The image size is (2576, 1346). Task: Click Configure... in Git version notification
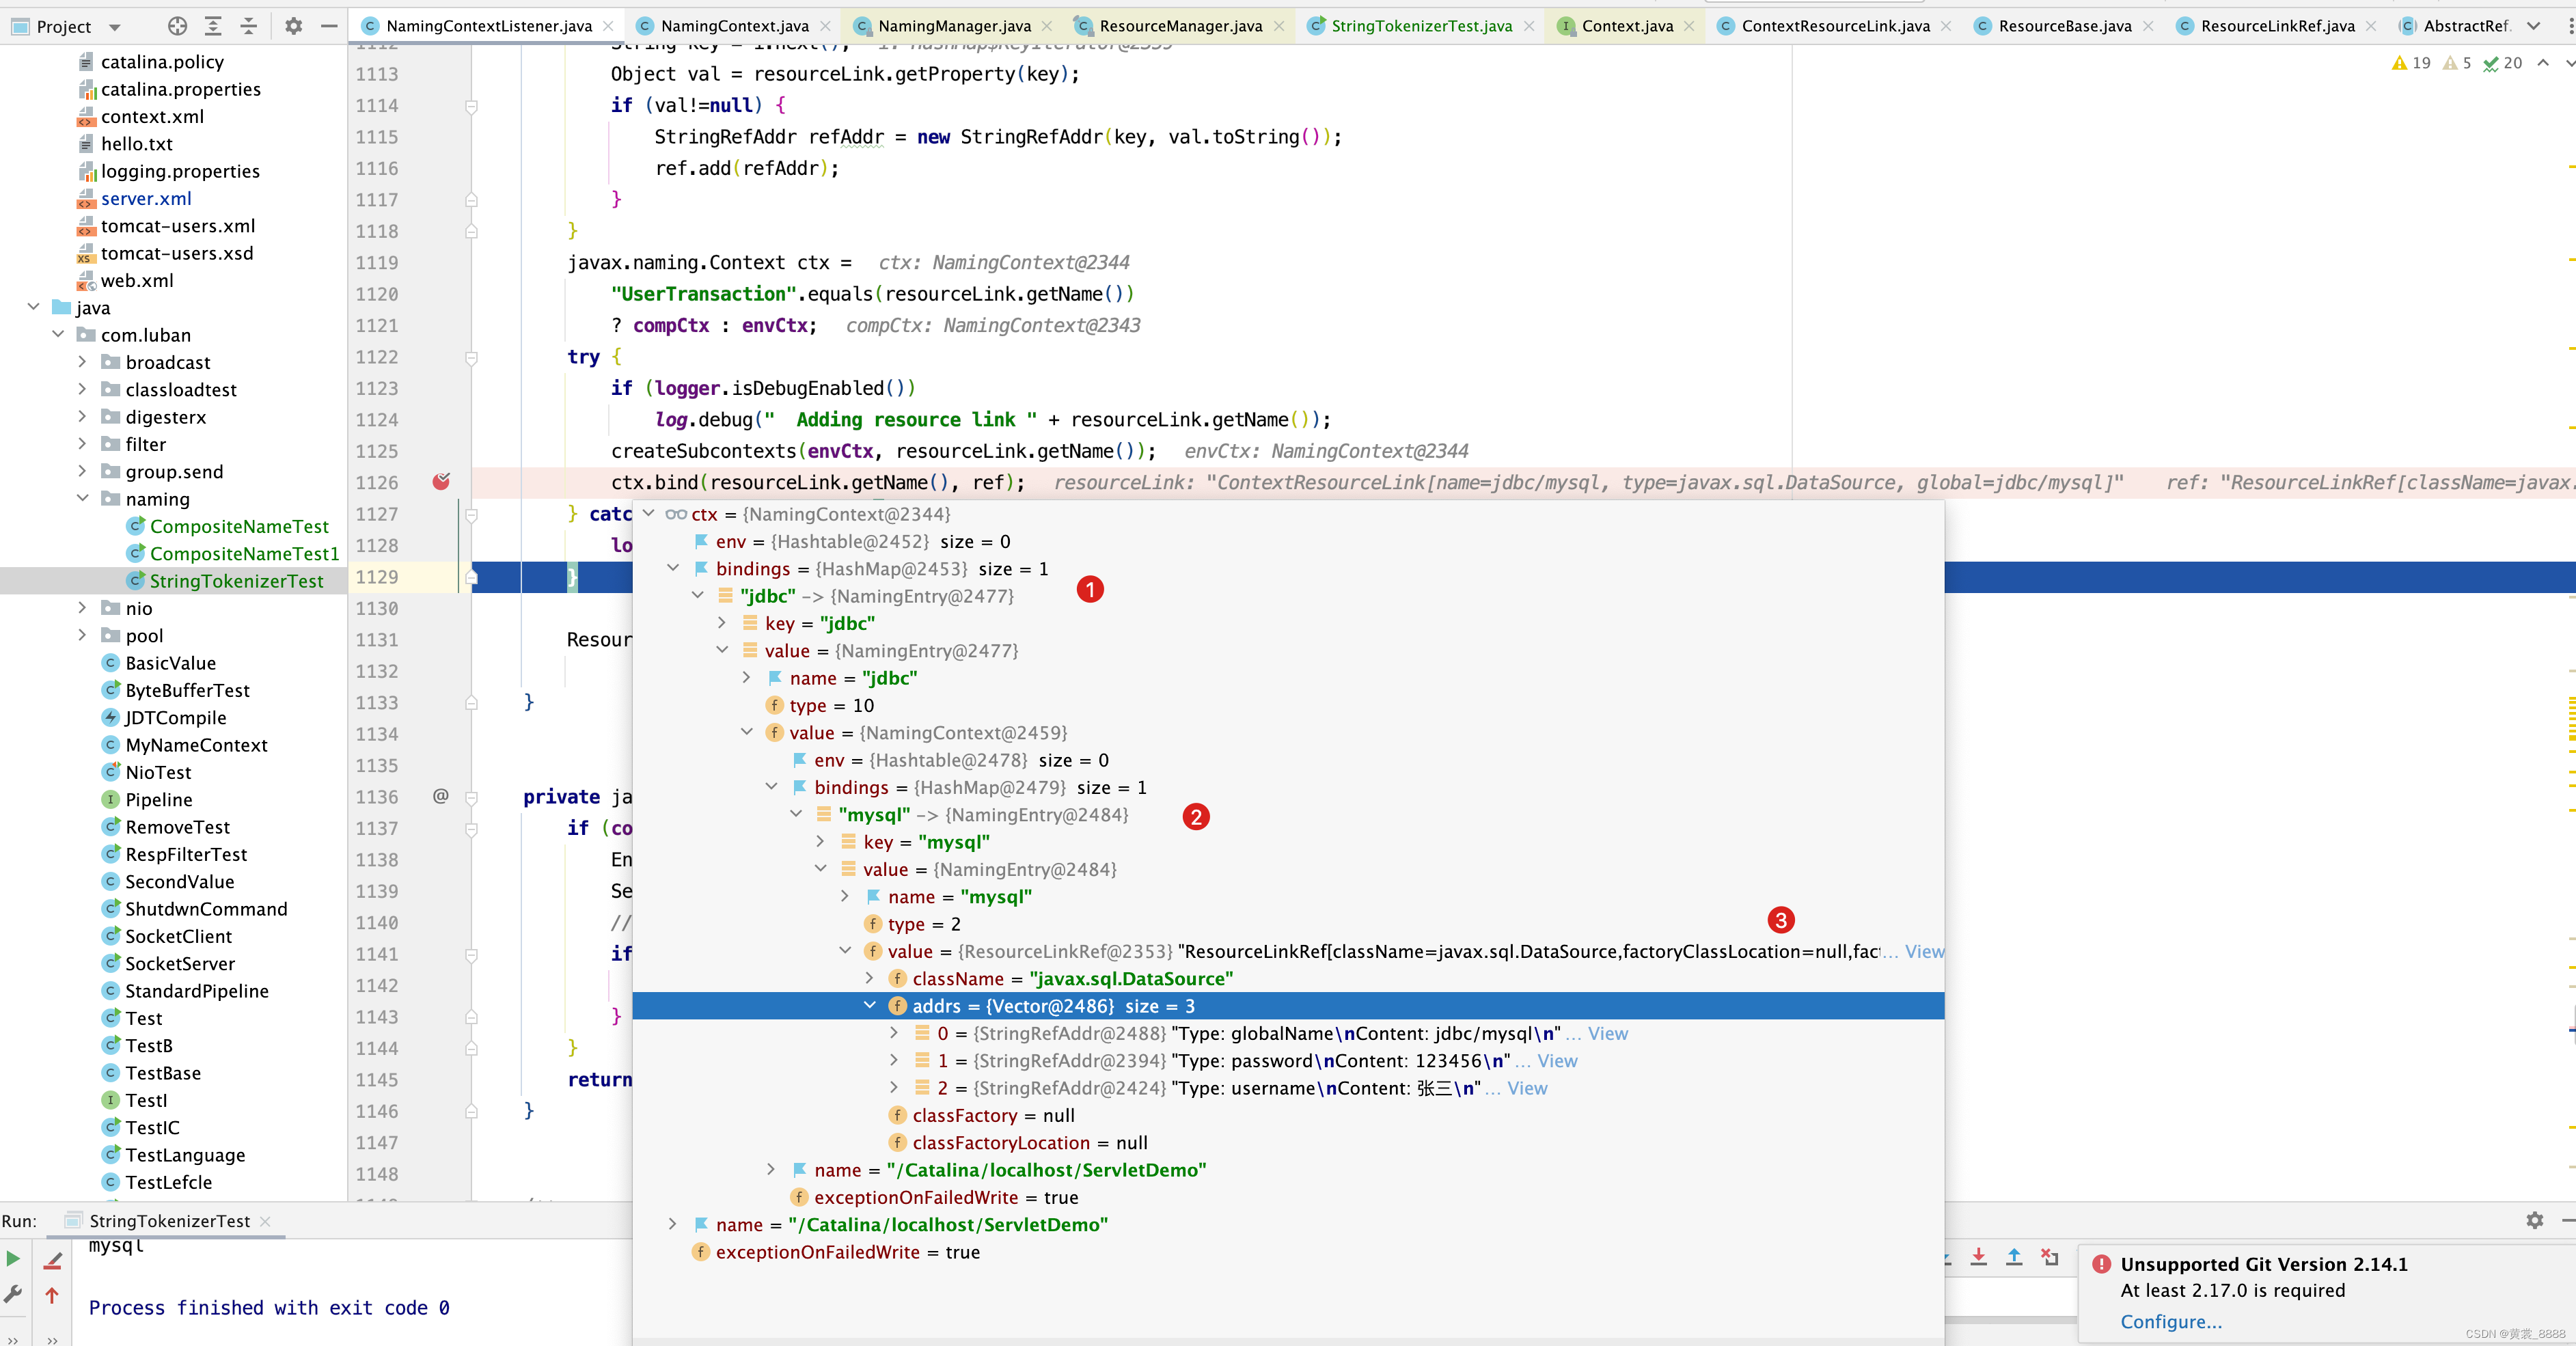click(x=2171, y=1321)
